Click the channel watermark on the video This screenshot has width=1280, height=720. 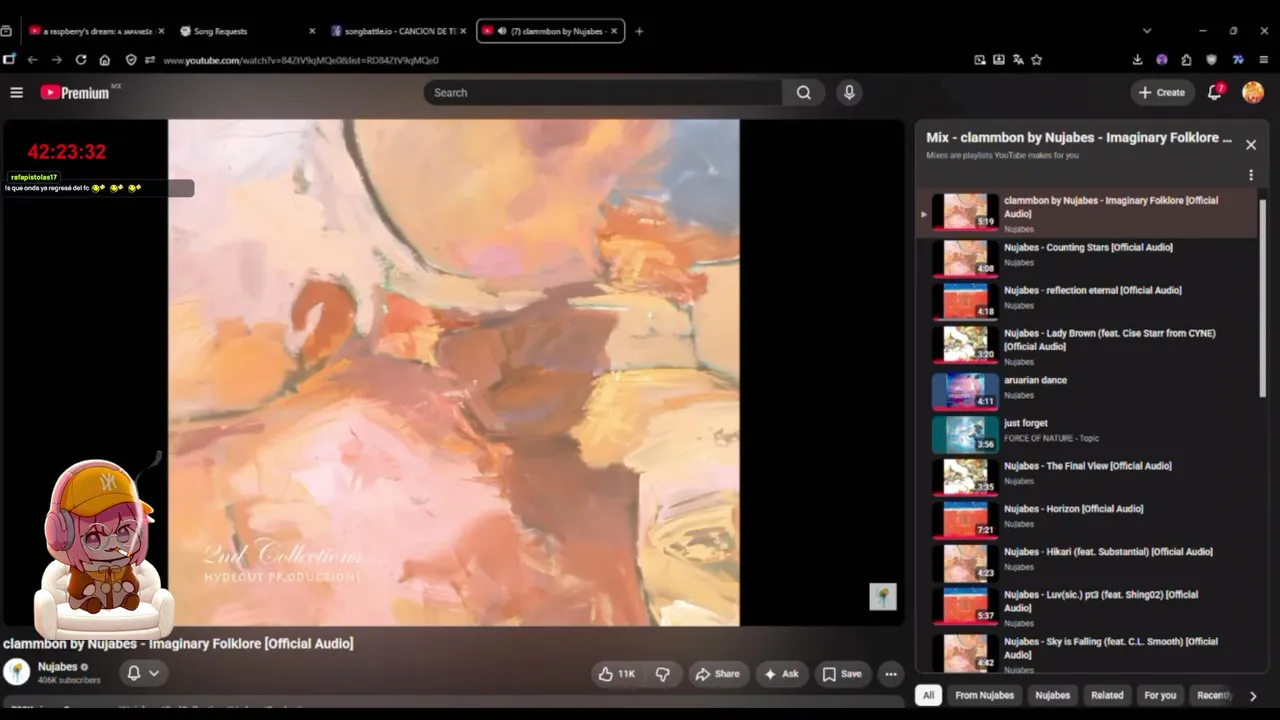pyautogui.click(x=882, y=597)
